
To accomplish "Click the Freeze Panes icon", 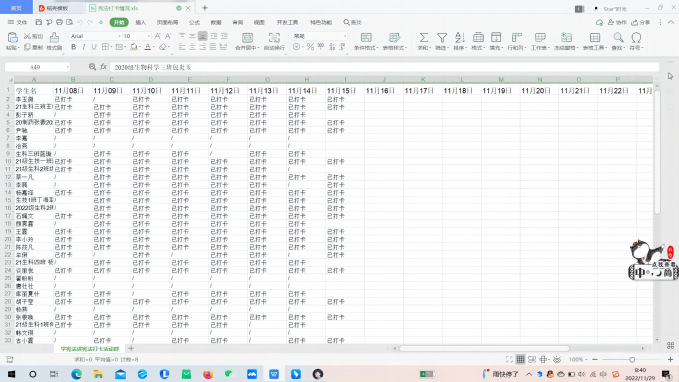I will coord(566,38).
